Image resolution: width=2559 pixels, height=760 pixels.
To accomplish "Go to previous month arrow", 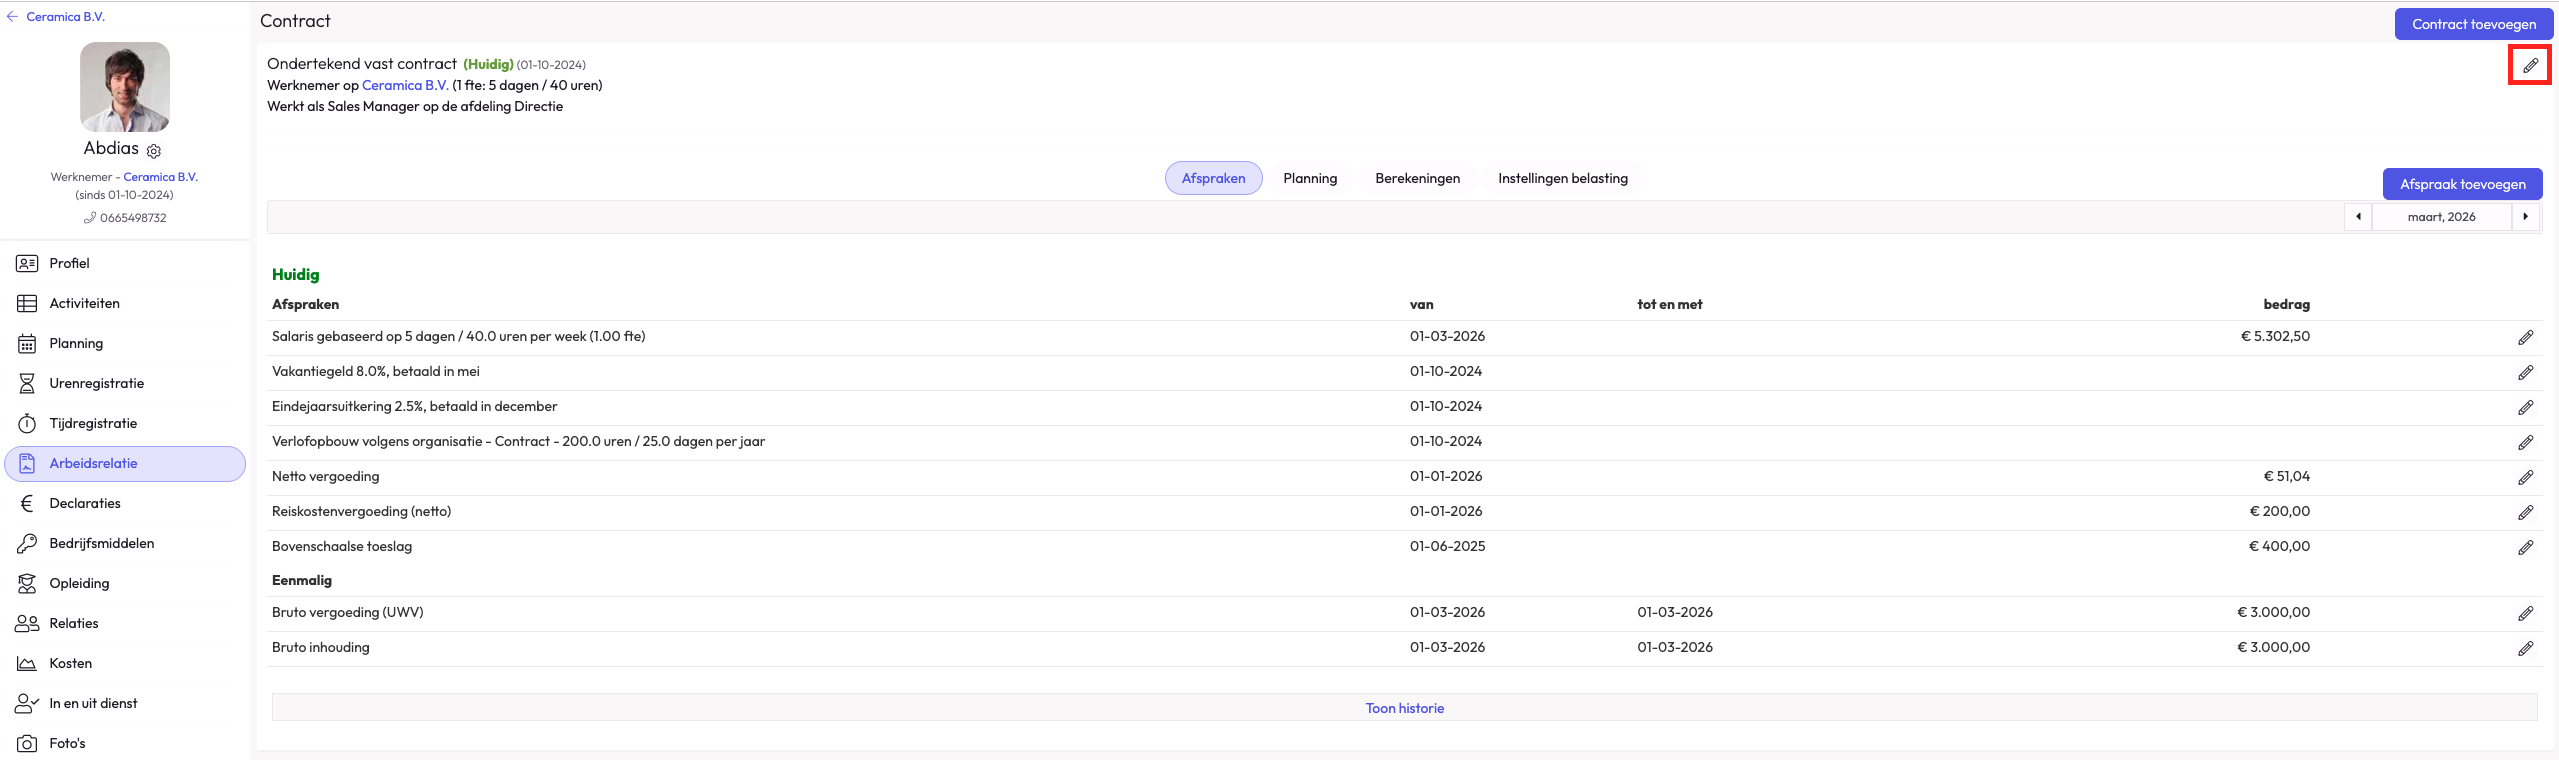I will 2358,217.
